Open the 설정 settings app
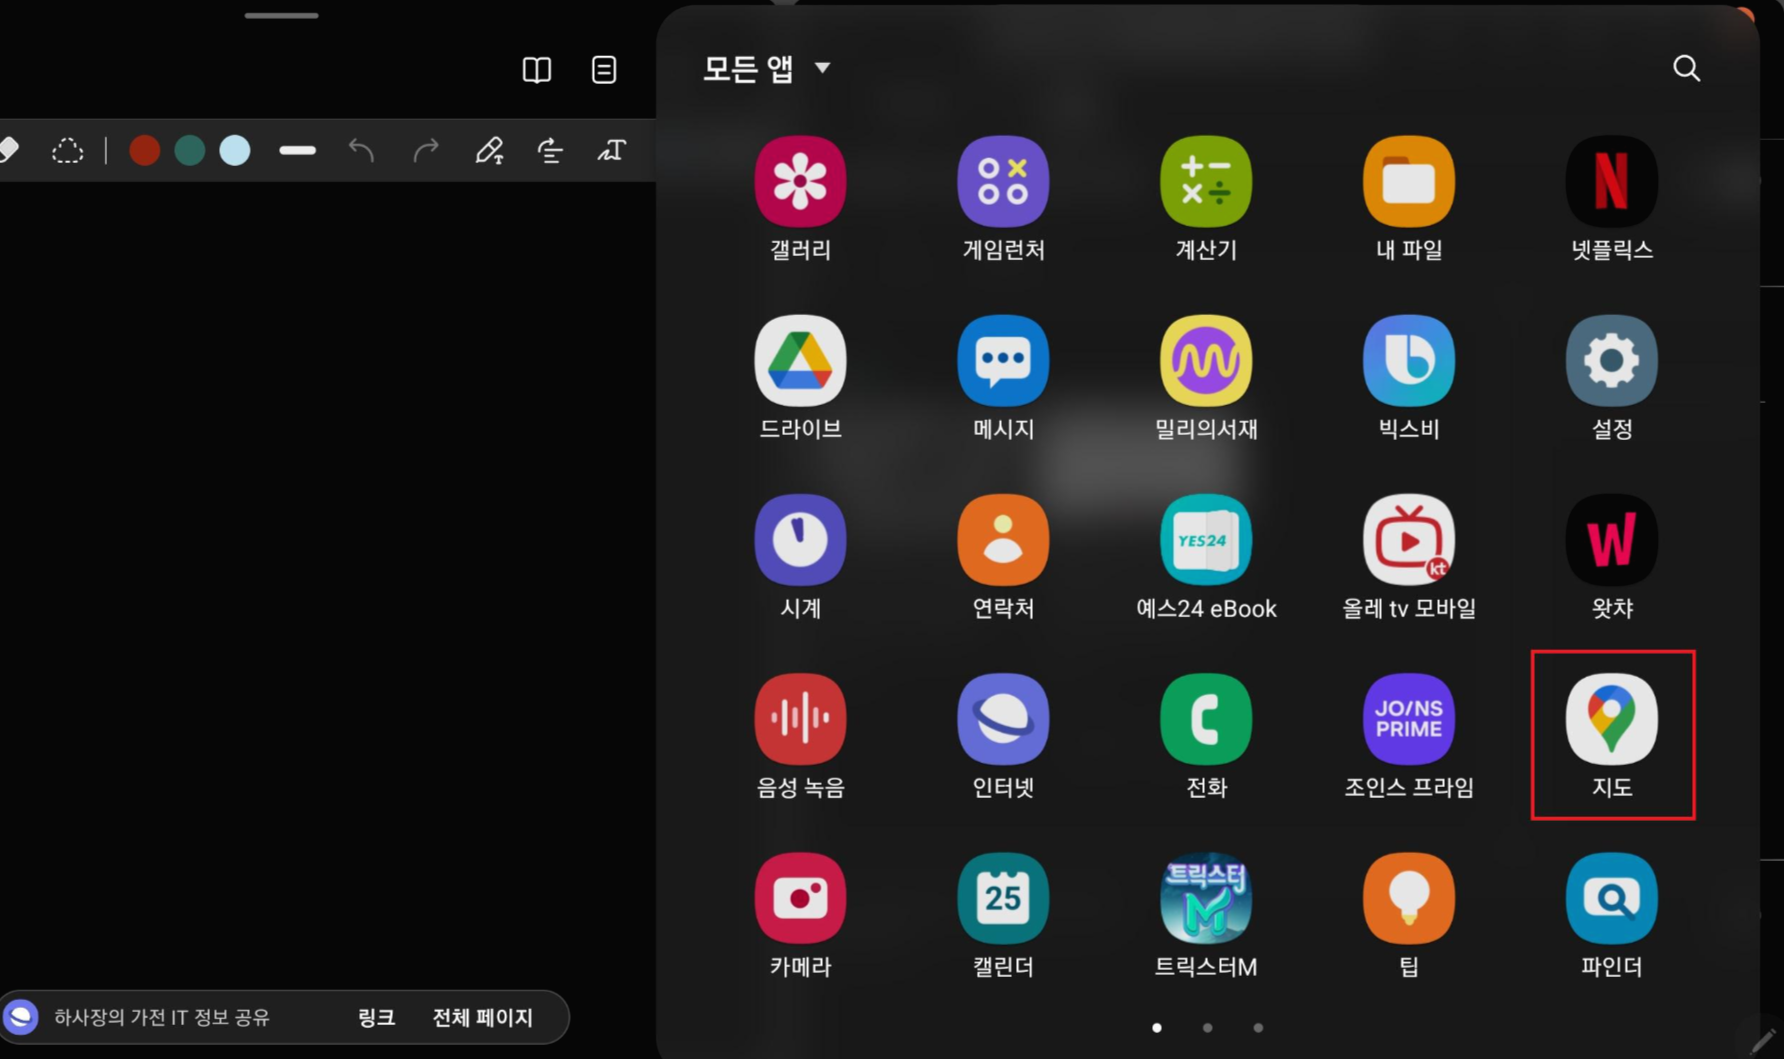1784x1059 pixels. pyautogui.click(x=1612, y=361)
